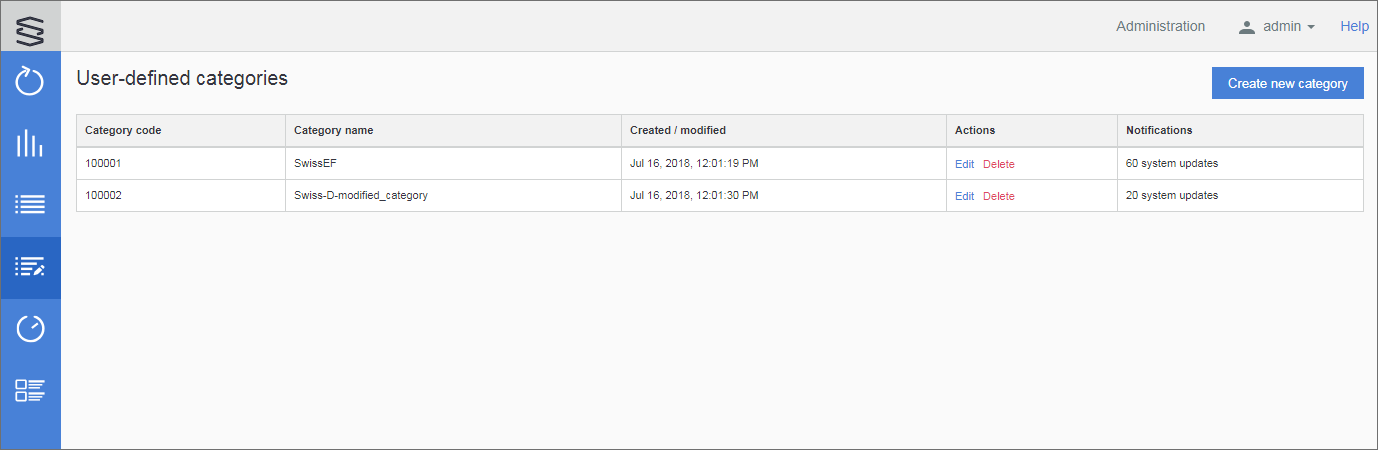
Task: Open the circular refresh sidebar icon
Action: 30,82
